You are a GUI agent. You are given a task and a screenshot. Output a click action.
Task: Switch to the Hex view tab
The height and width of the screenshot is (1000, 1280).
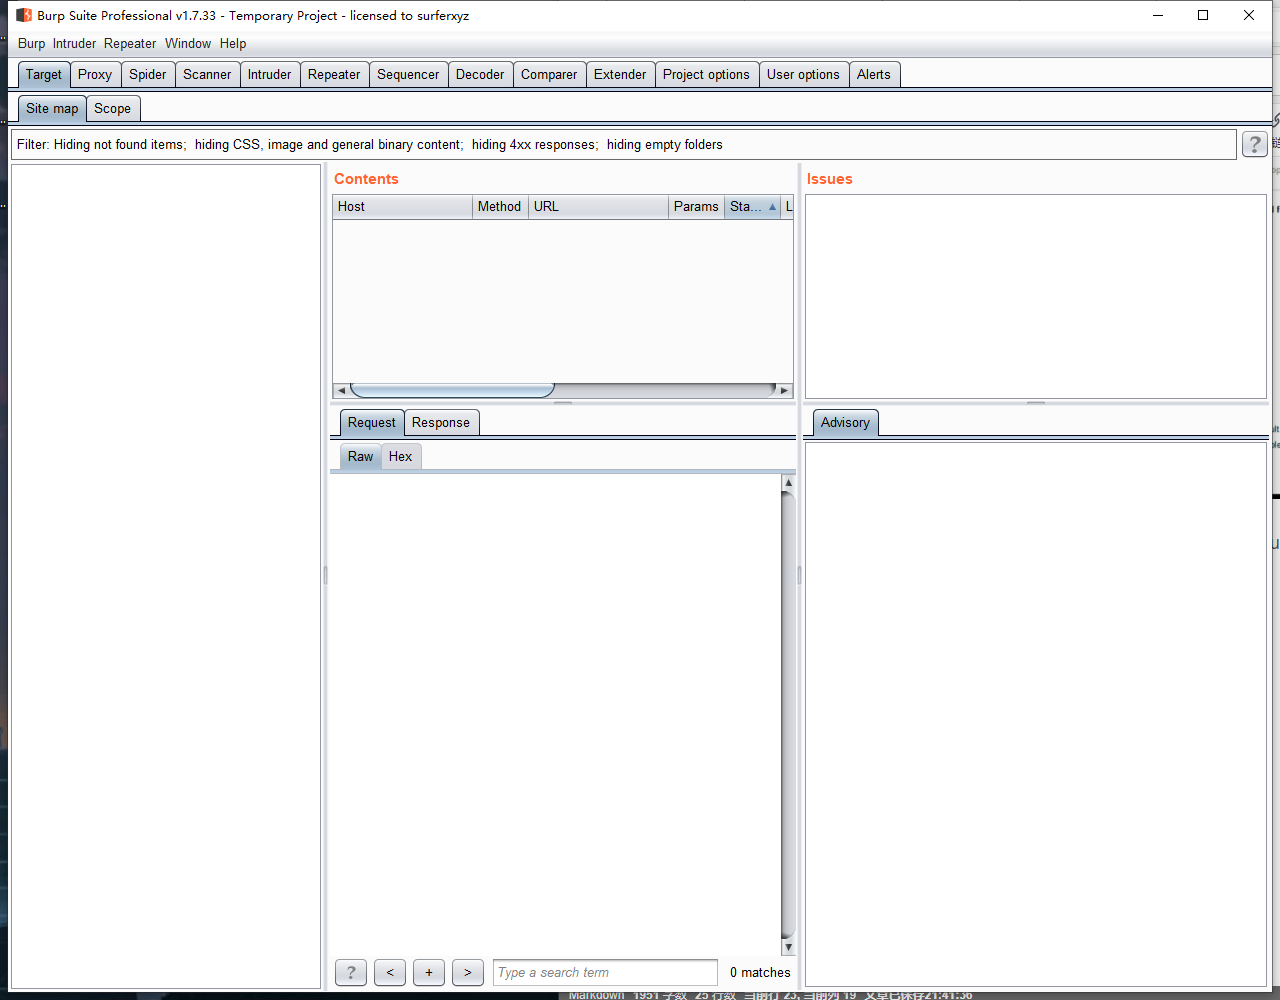[400, 457]
